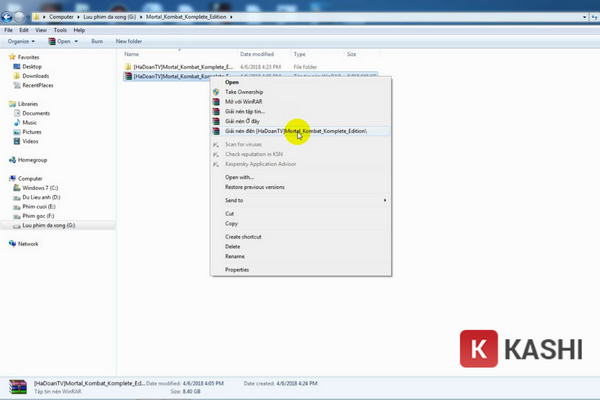The image size is (600, 400).
Task: Click the Music library icon
Action: tap(16, 122)
